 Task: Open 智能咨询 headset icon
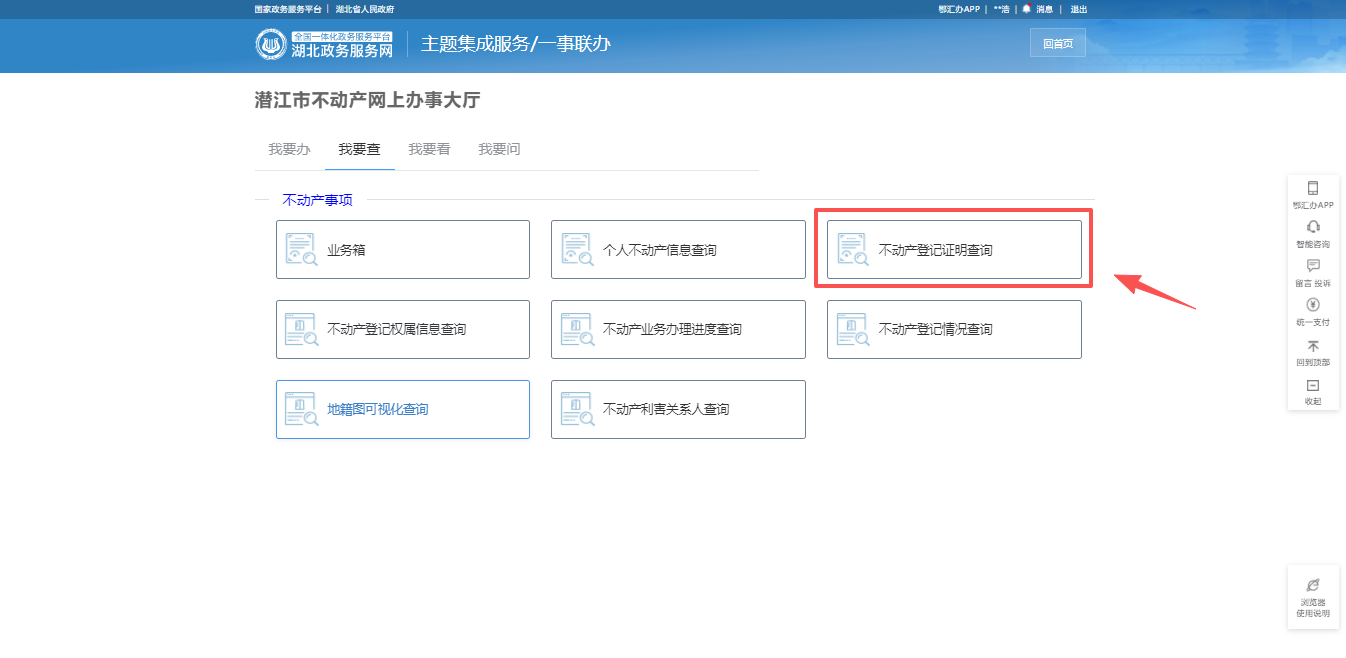(x=1312, y=227)
